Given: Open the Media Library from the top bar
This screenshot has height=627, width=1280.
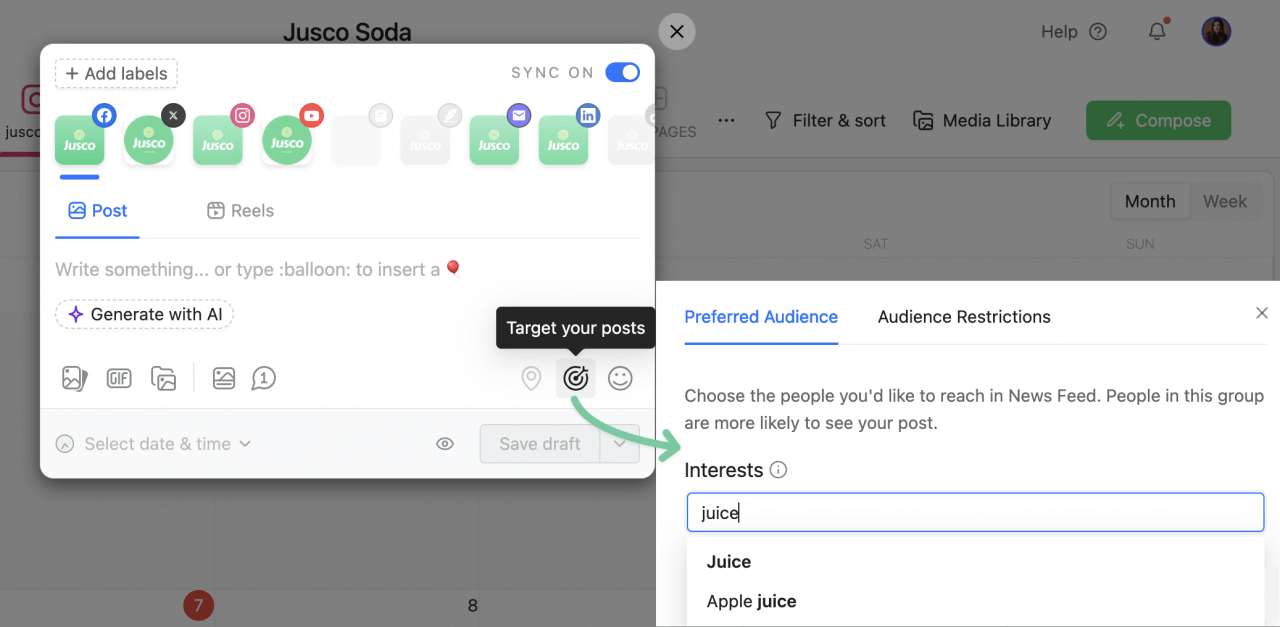Looking at the screenshot, I should pyautogui.click(x=982, y=120).
